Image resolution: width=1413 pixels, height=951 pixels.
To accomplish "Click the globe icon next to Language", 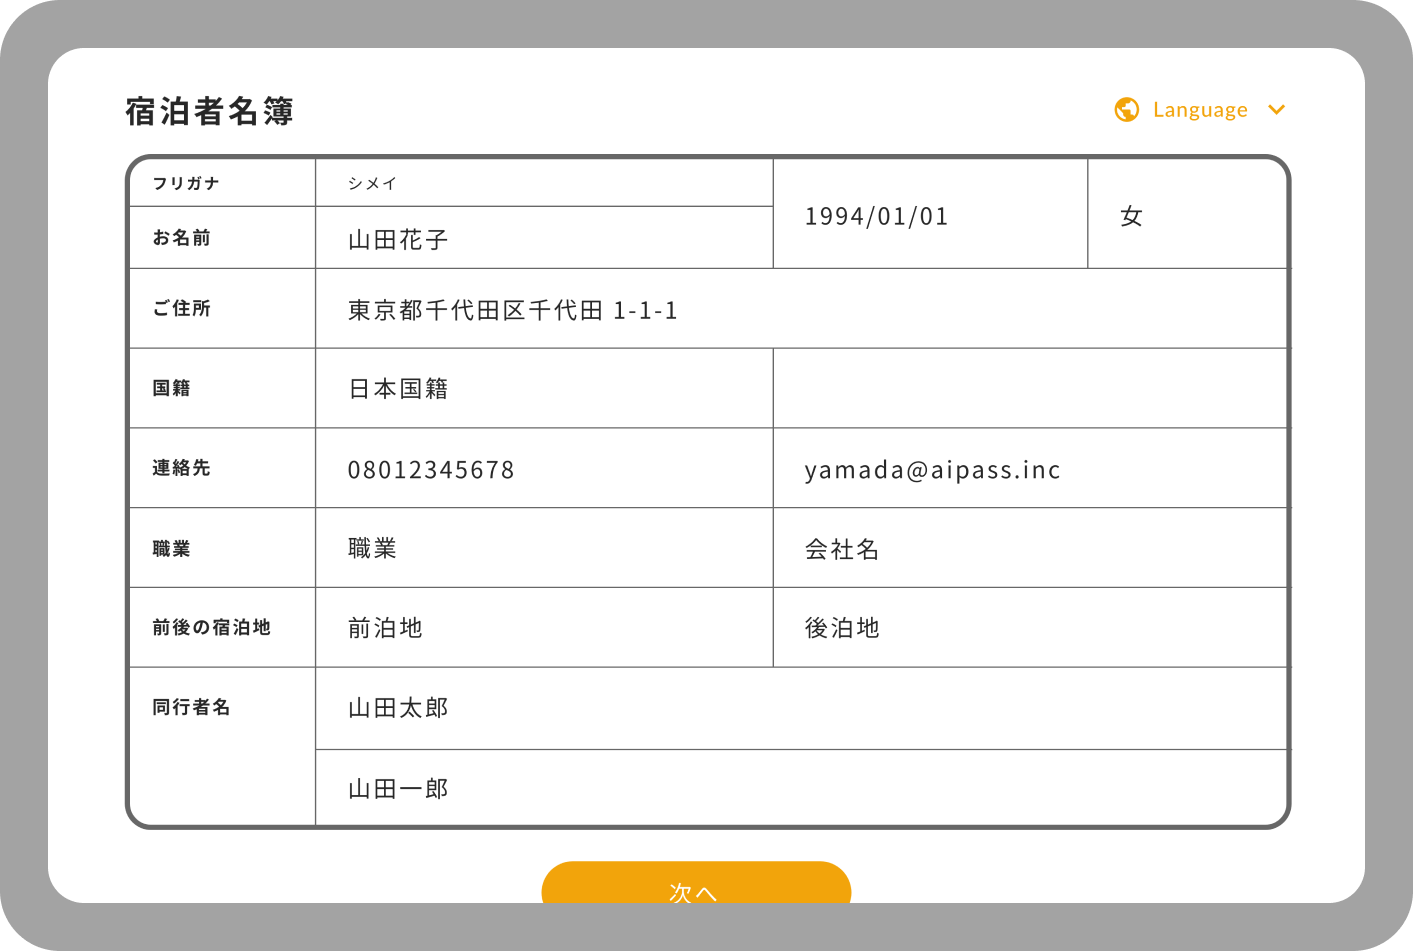I will 1126,109.
